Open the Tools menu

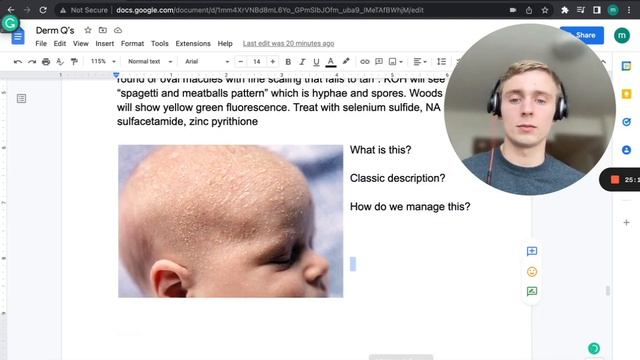tap(160, 43)
